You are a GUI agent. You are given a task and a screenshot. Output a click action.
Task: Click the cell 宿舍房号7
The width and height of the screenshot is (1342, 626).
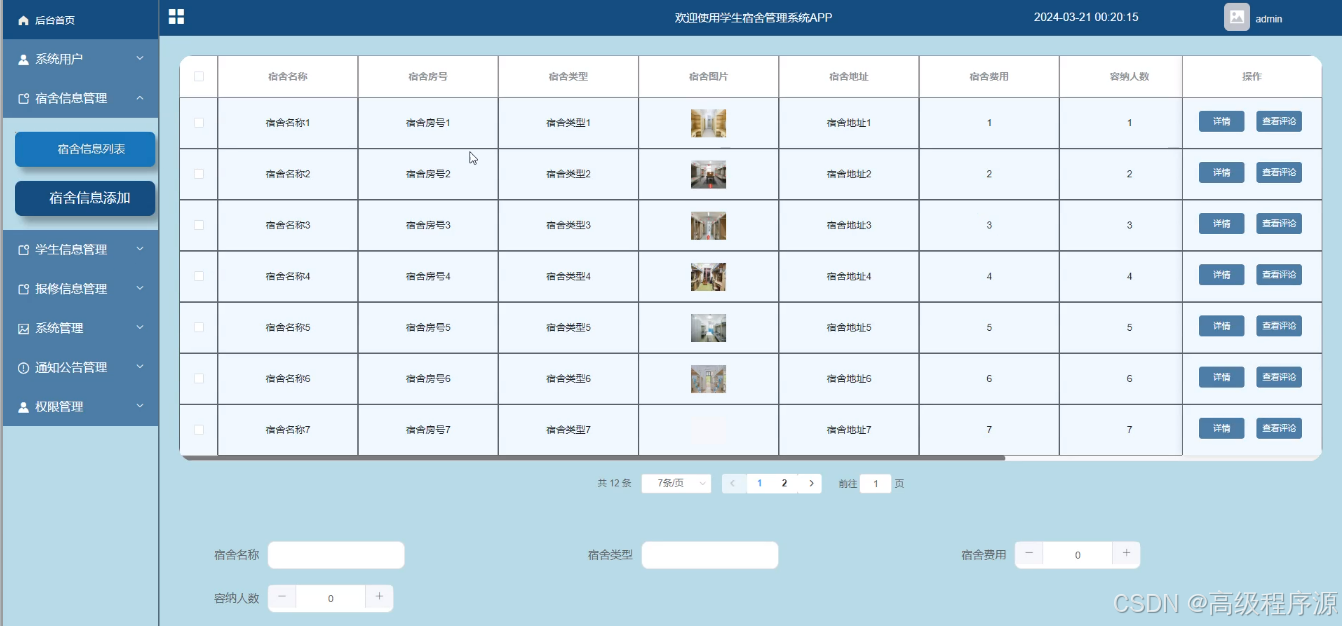428,430
